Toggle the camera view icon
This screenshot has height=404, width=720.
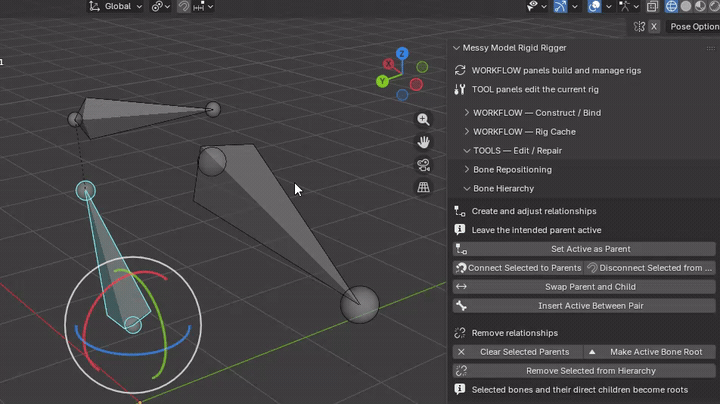[x=423, y=165]
